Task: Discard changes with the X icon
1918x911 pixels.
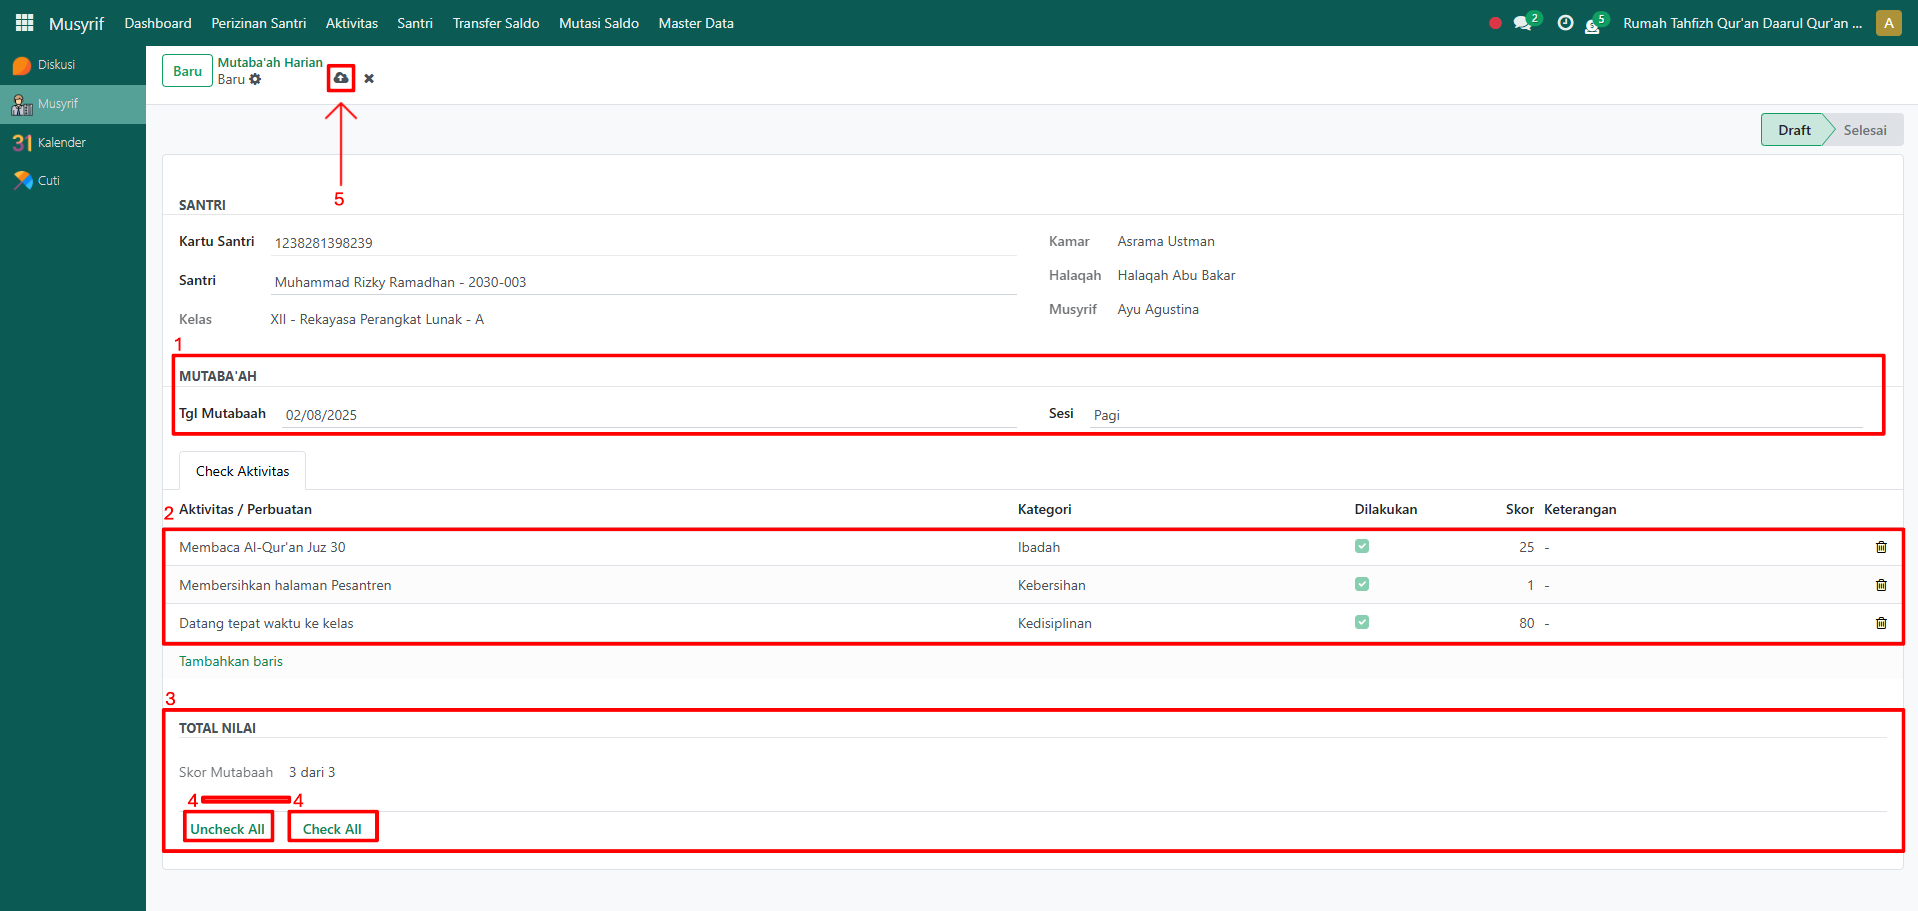Action: point(369,79)
